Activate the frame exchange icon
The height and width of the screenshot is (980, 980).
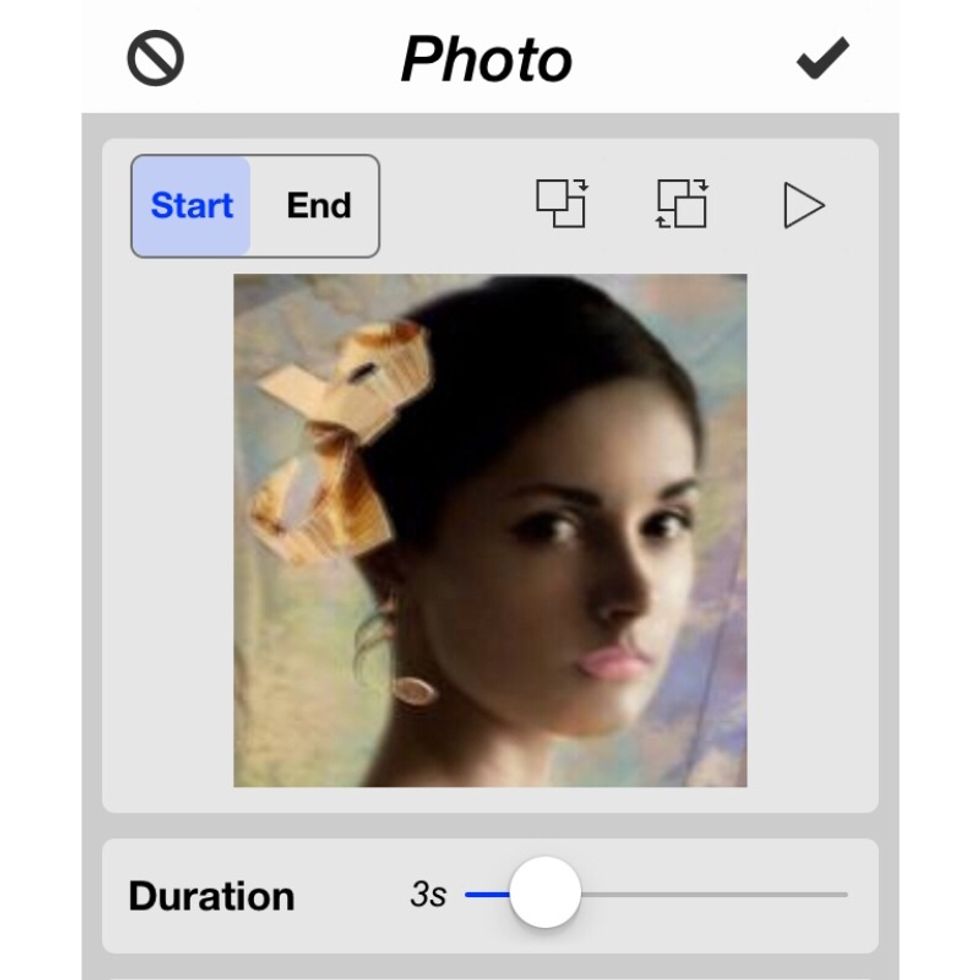pos(685,205)
